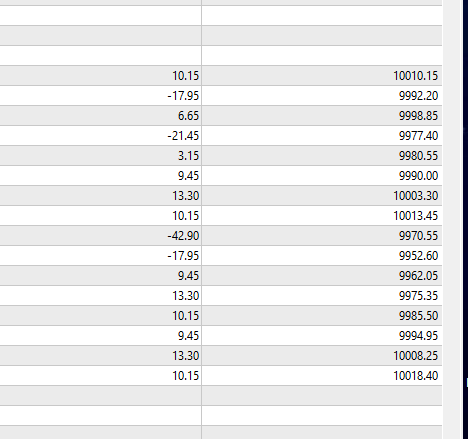Click the final balance 10018.40 cell
The width and height of the screenshot is (468, 439).
[322, 376]
